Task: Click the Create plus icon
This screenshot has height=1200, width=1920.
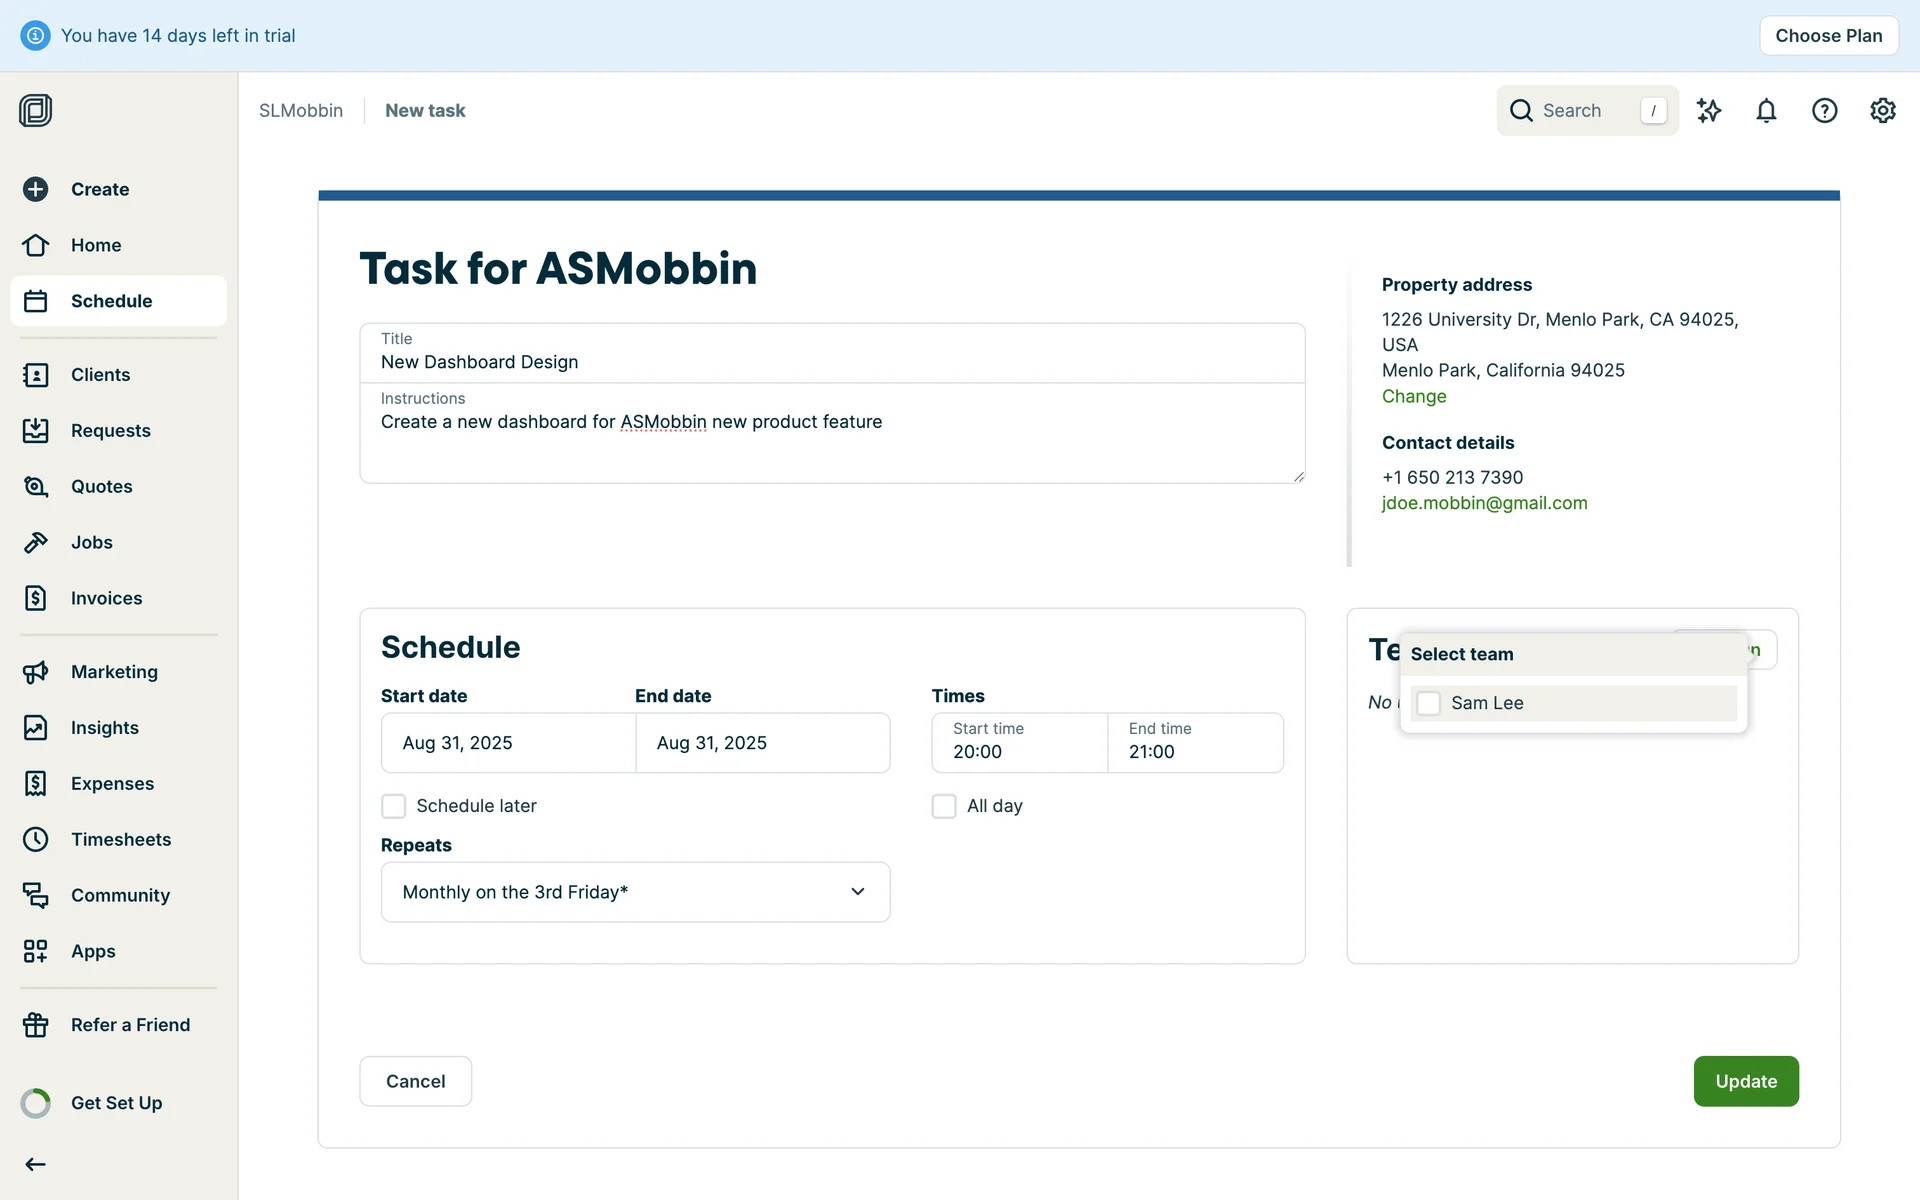Action: 36,189
